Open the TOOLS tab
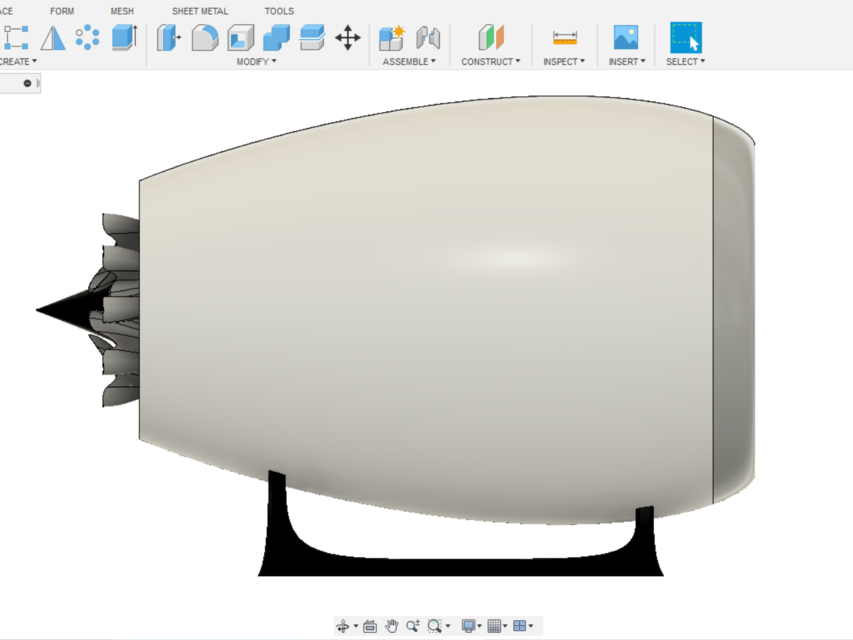The height and width of the screenshot is (640, 853). coord(278,10)
